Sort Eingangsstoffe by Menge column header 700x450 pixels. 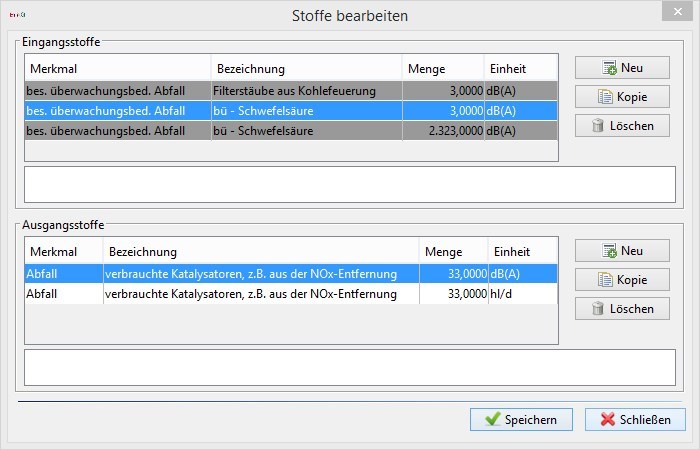coord(441,69)
